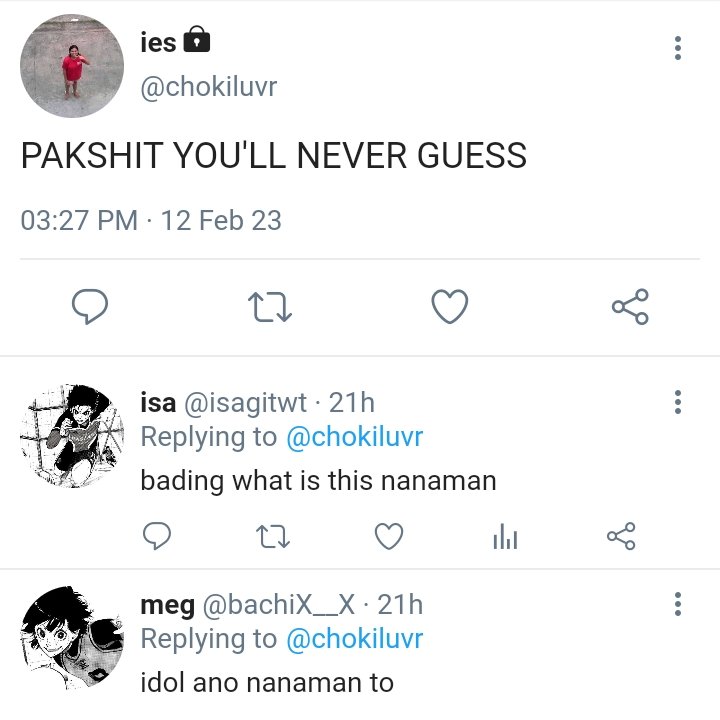Open isa's profile avatar
The image size is (720, 720).
[72, 436]
